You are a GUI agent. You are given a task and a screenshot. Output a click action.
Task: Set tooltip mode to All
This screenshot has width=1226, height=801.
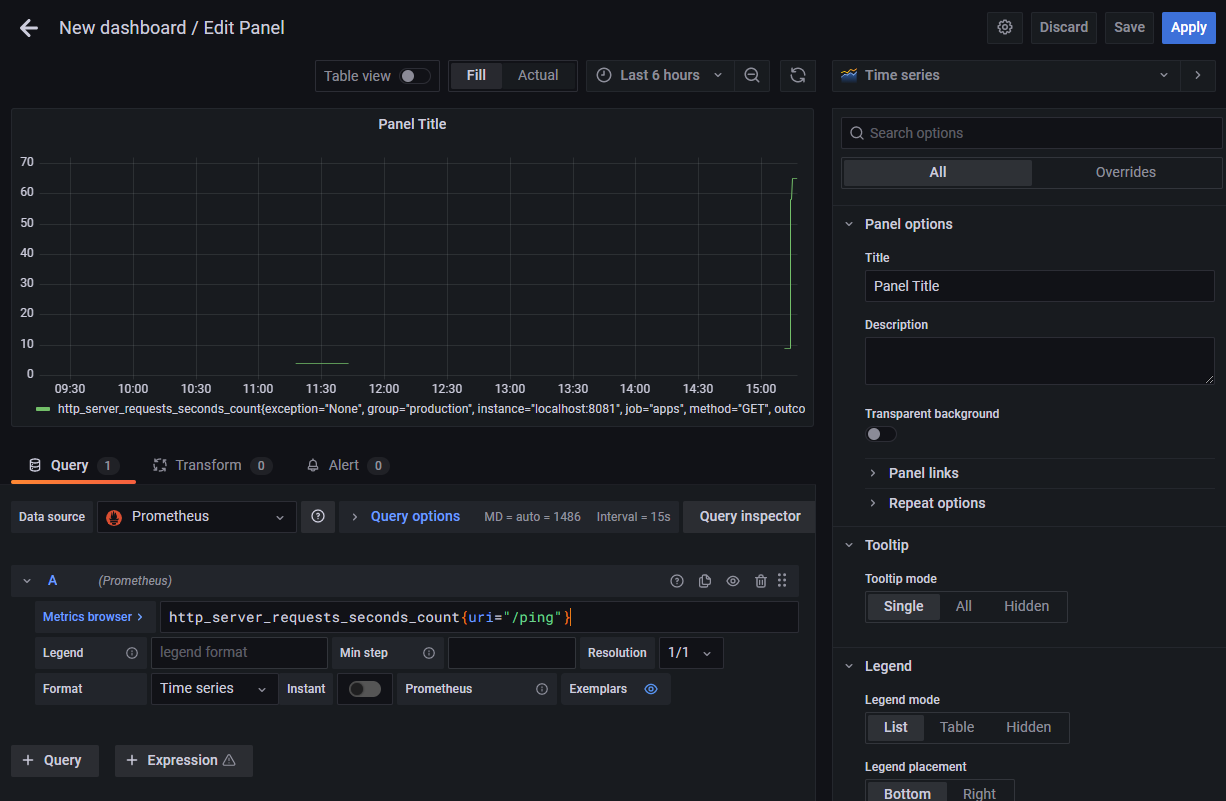(x=964, y=606)
